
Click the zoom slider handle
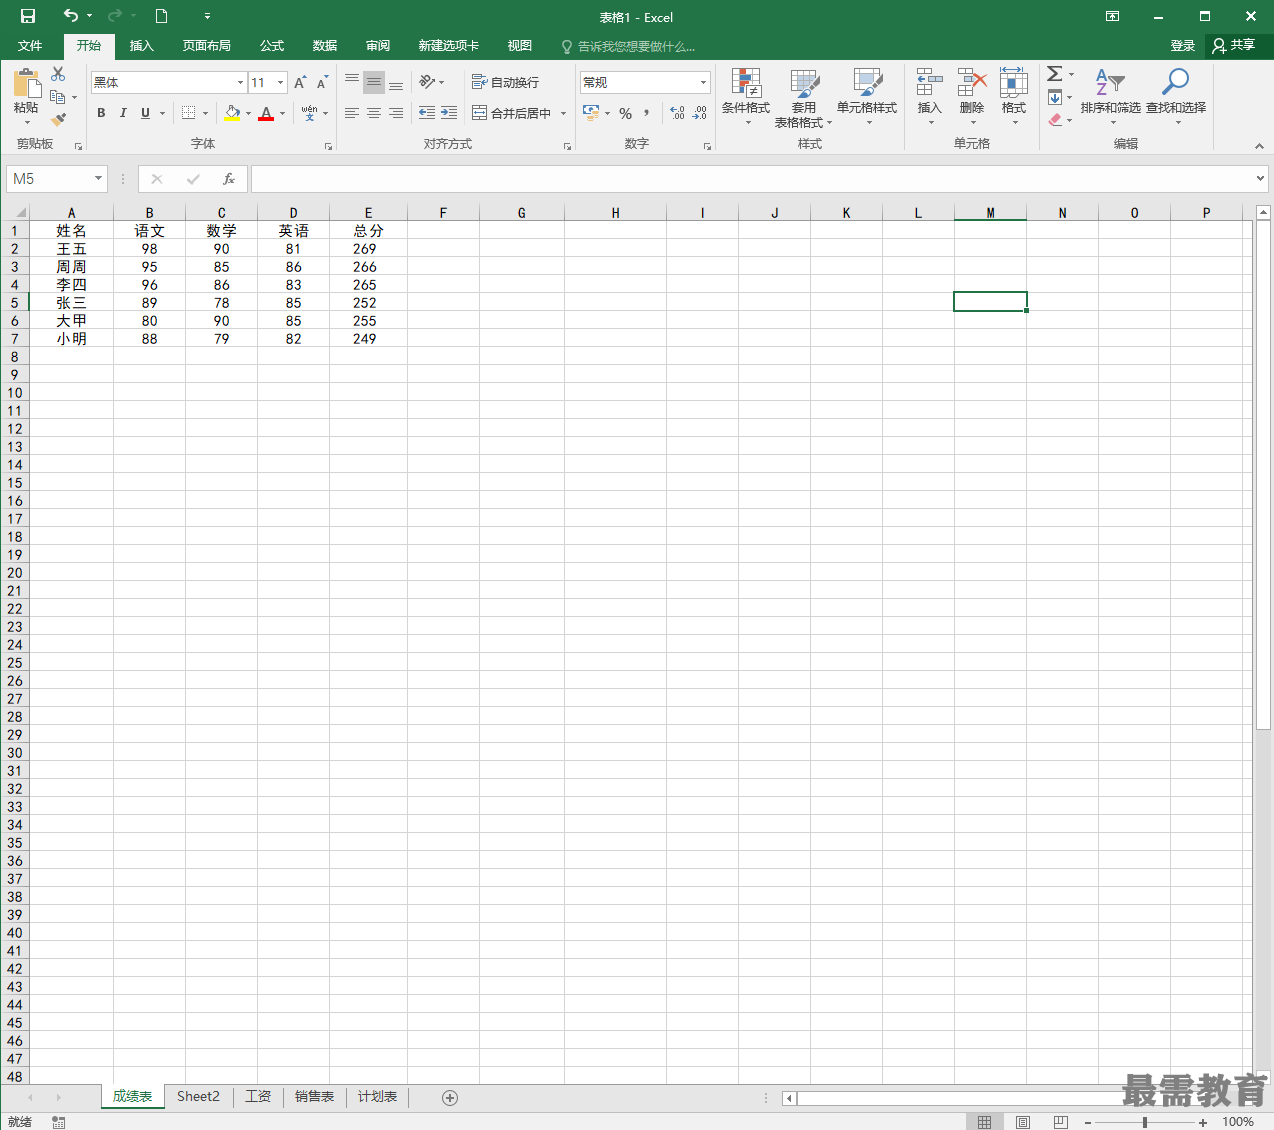[x=1145, y=1122]
